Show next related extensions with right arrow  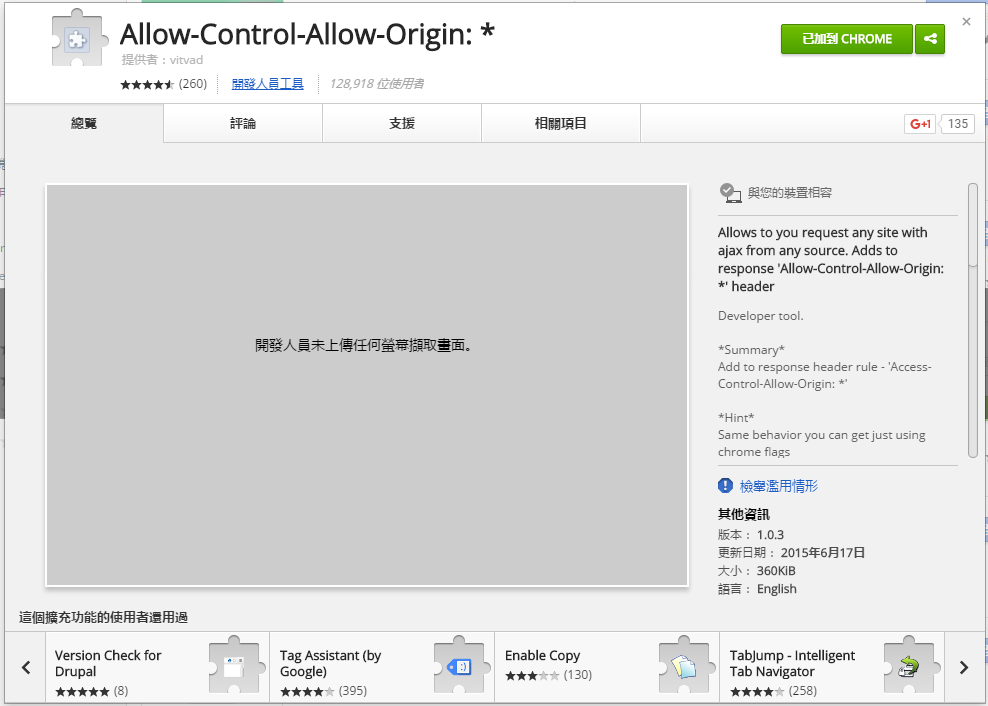pyautogui.click(x=964, y=667)
